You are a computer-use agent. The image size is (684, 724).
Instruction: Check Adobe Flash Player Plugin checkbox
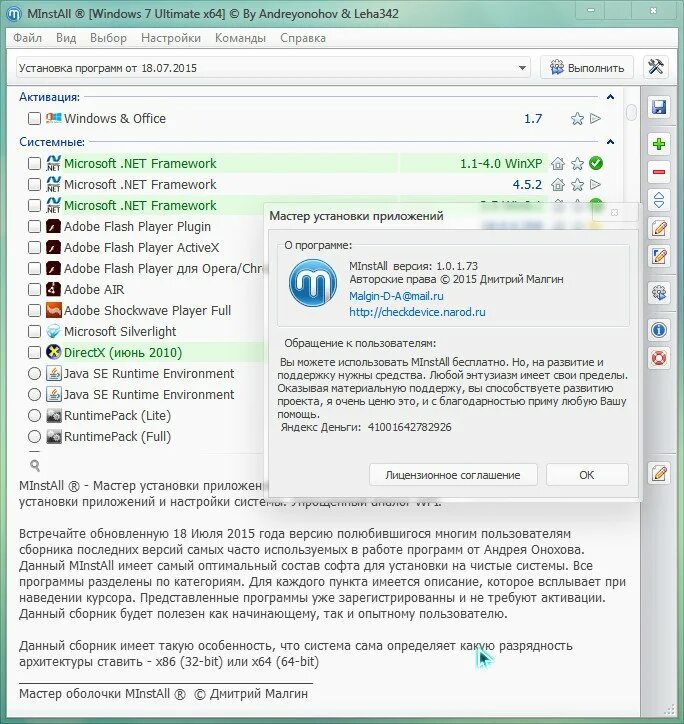pyautogui.click(x=34, y=227)
